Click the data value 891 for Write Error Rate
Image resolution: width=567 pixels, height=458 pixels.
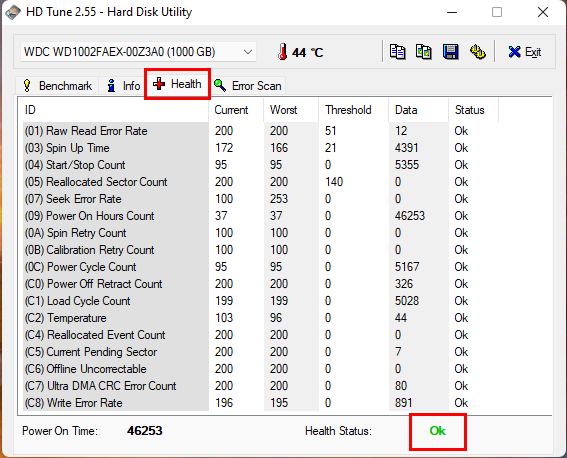point(404,403)
